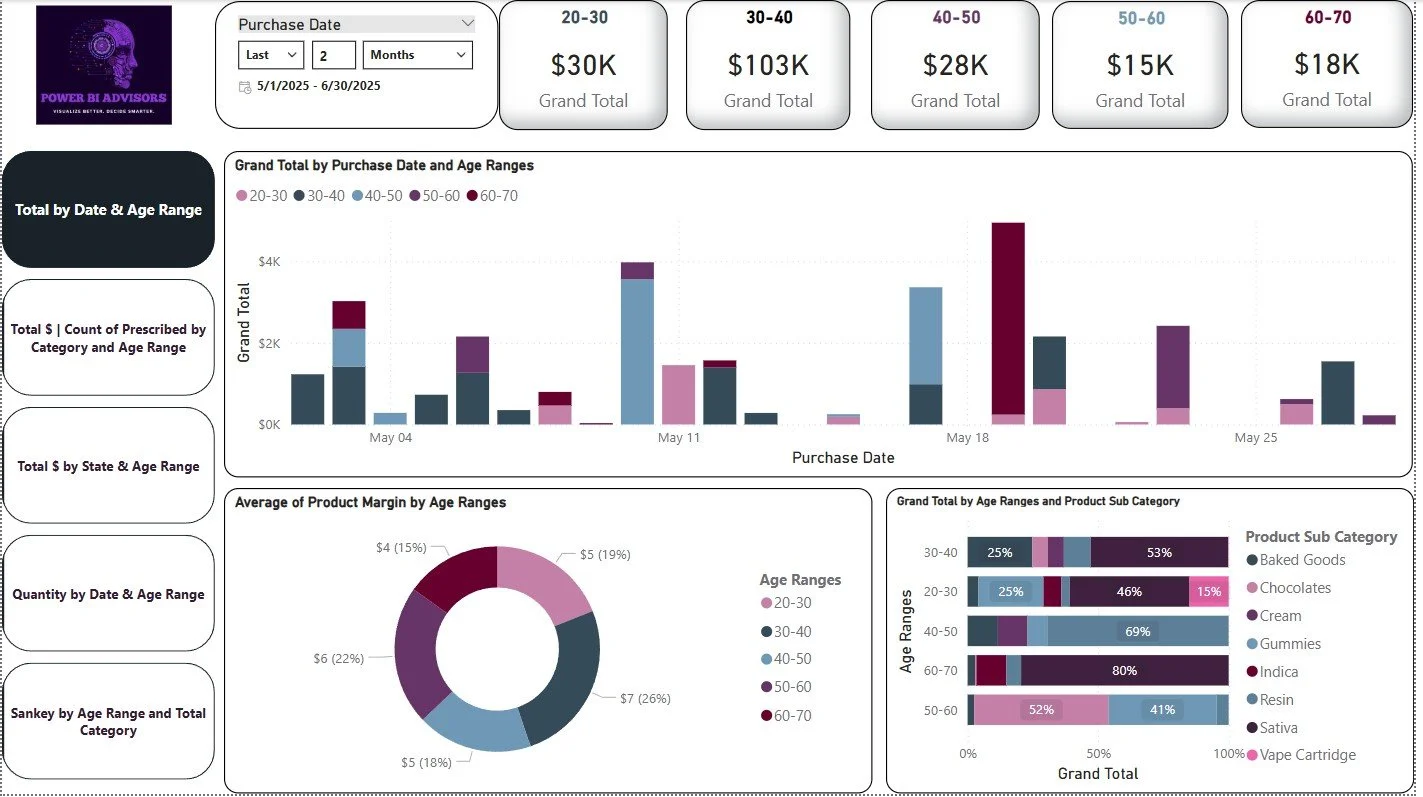Click Cream in Product Sub Category legend
Image resolution: width=1423 pixels, height=797 pixels.
click(1273, 616)
